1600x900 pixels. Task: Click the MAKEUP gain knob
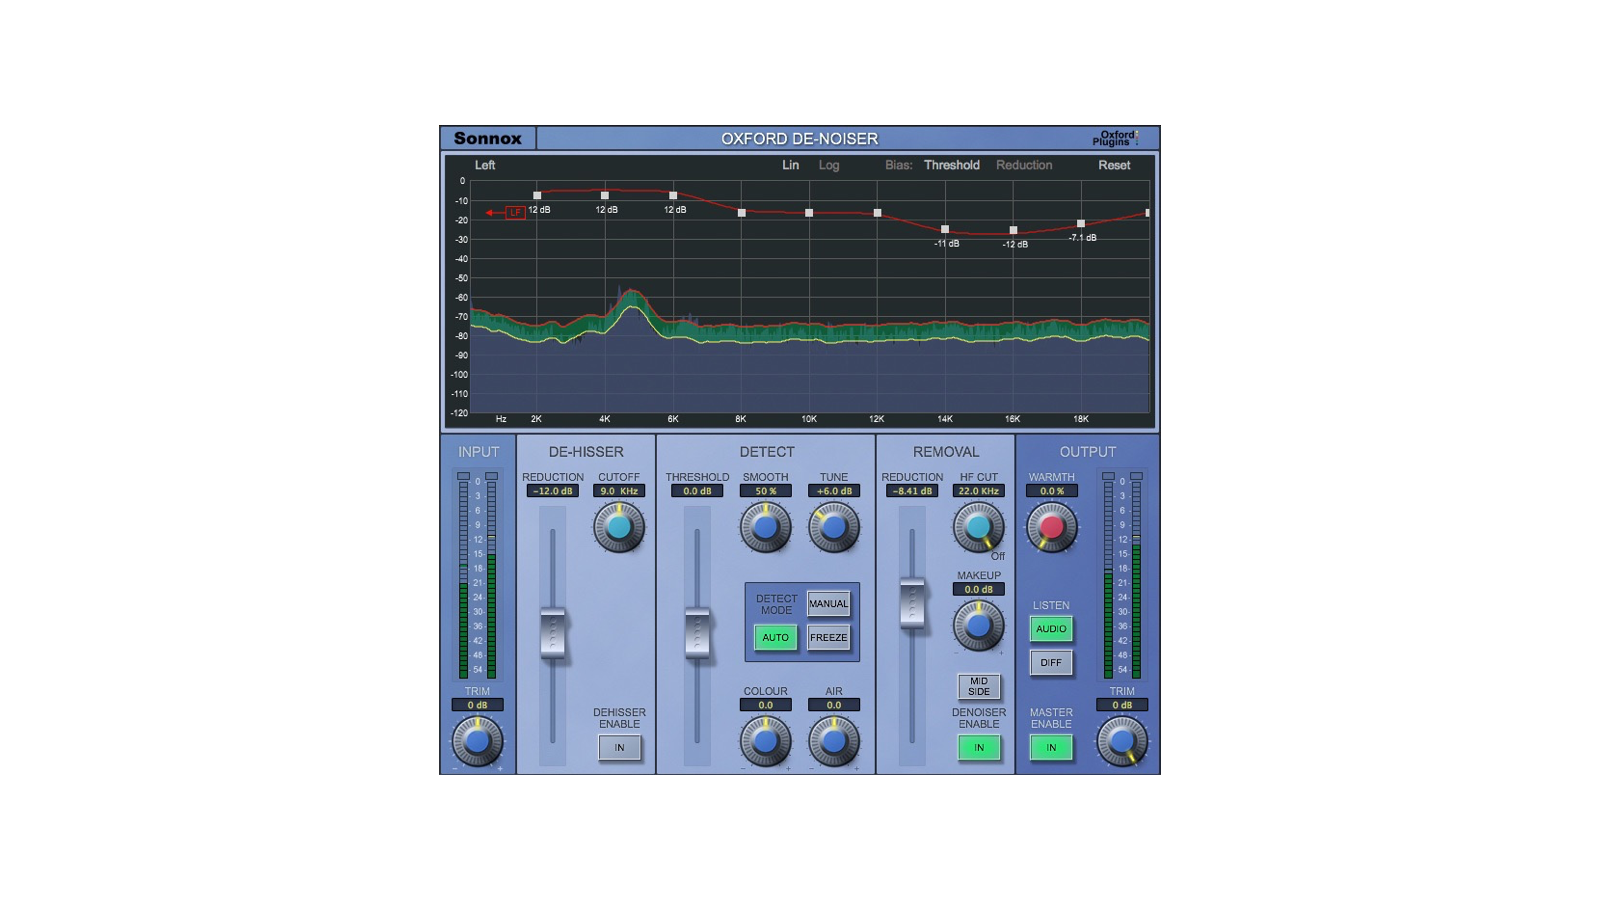(978, 625)
